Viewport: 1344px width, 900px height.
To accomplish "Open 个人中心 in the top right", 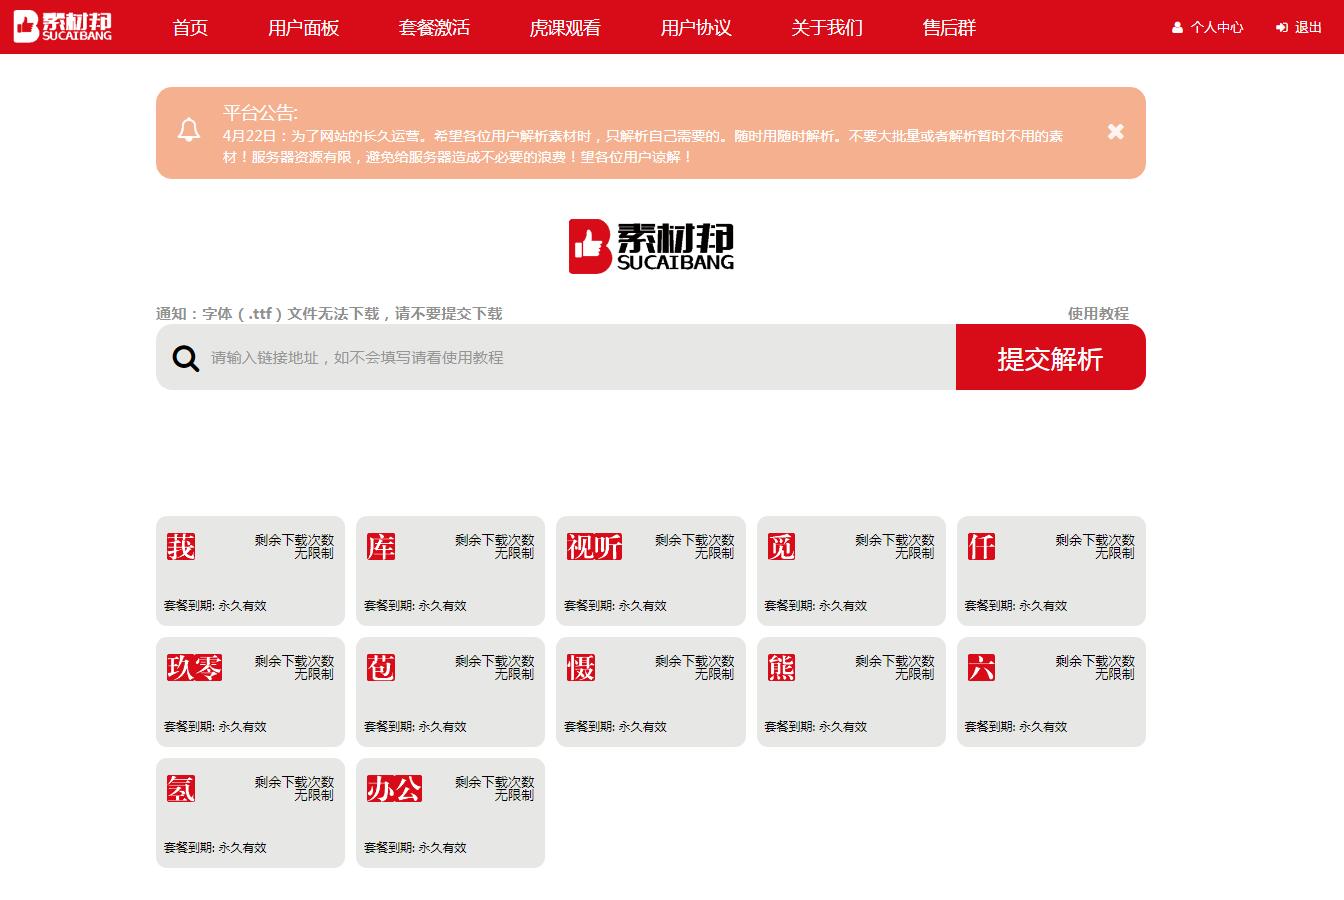I will coord(1208,28).
